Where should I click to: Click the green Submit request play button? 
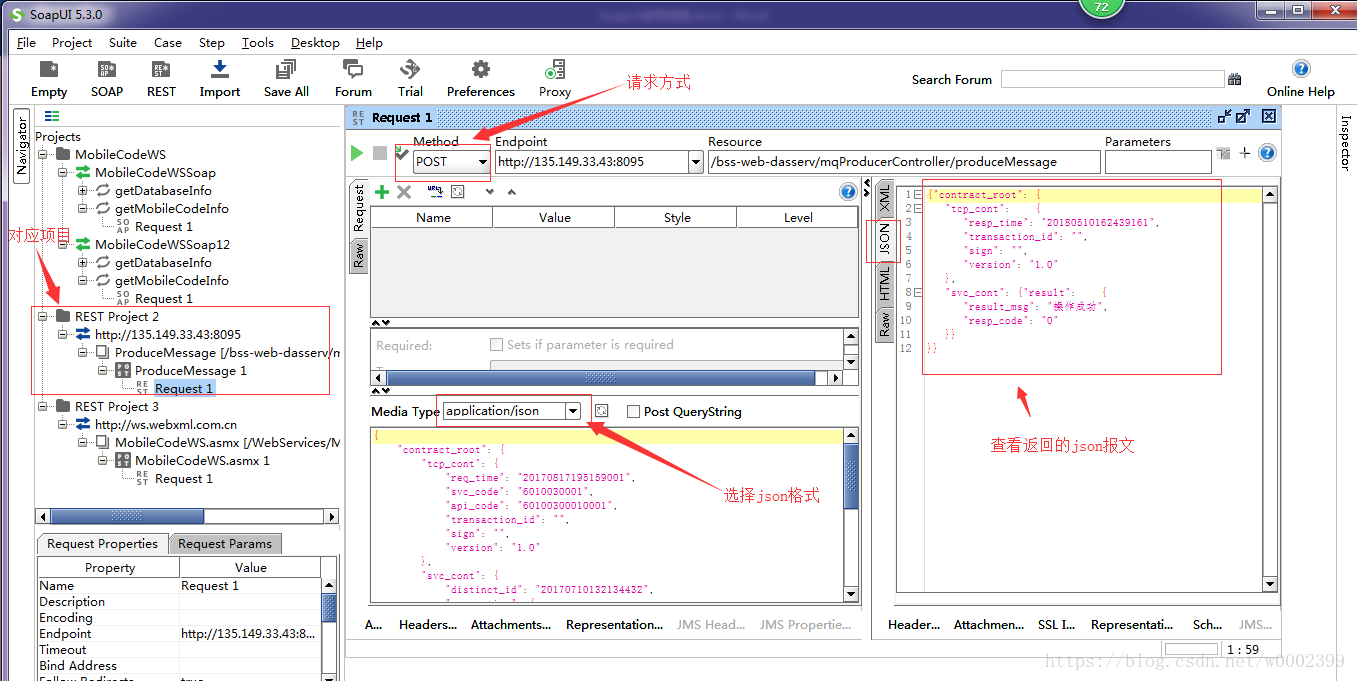pos(357,153)
